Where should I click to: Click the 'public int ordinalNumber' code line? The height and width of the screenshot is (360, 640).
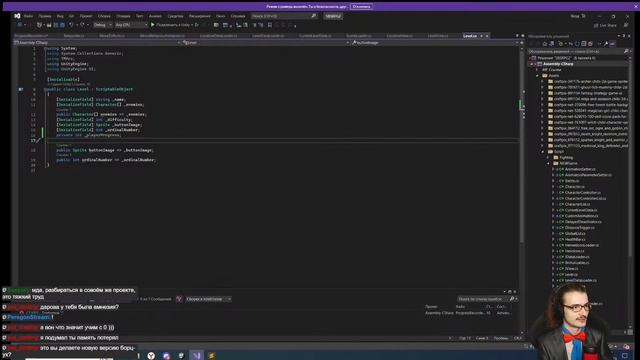point(106,160)
